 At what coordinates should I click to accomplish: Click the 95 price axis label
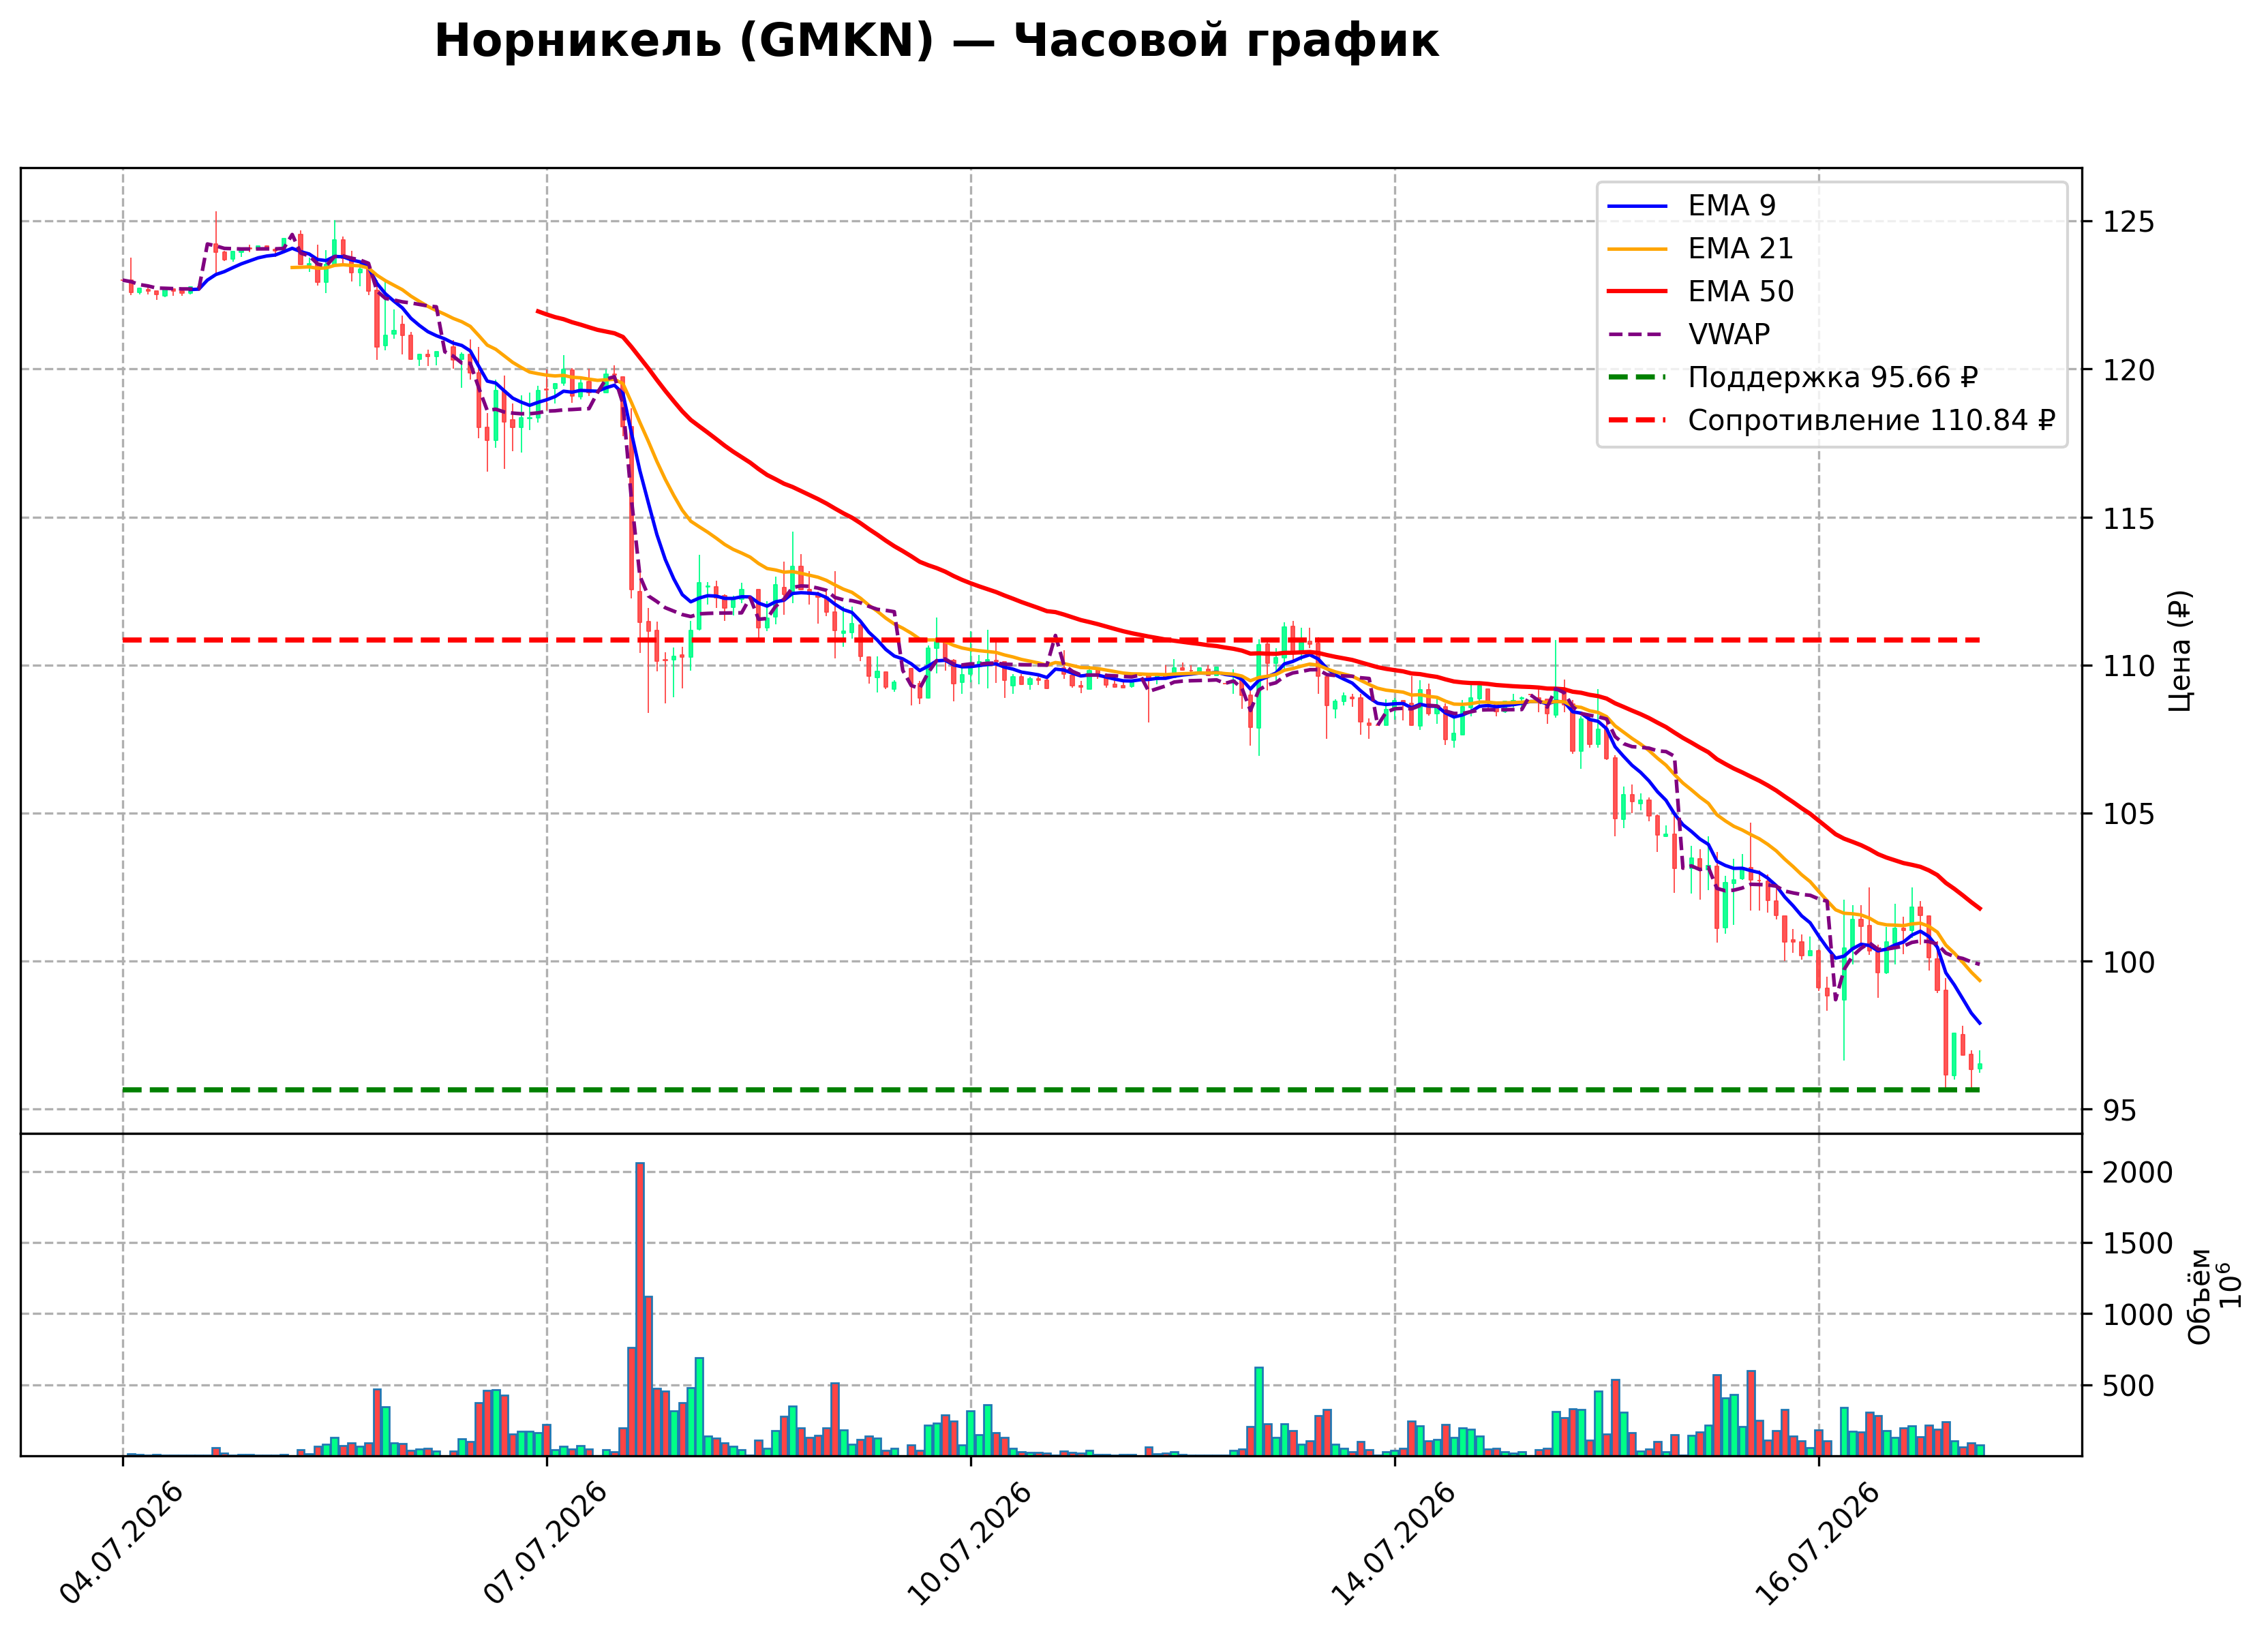(x=2119, y=1110)
